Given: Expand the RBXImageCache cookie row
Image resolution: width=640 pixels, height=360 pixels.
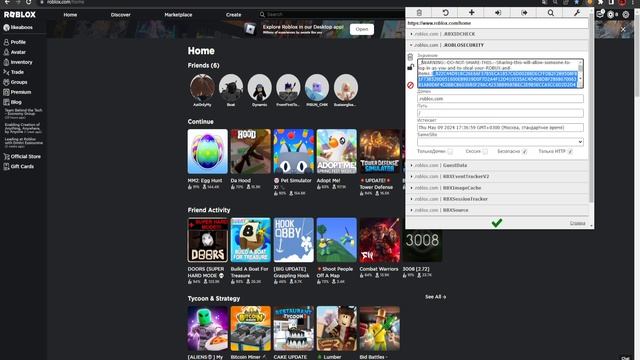Looking at the screenshot, I should pos(498,188).
